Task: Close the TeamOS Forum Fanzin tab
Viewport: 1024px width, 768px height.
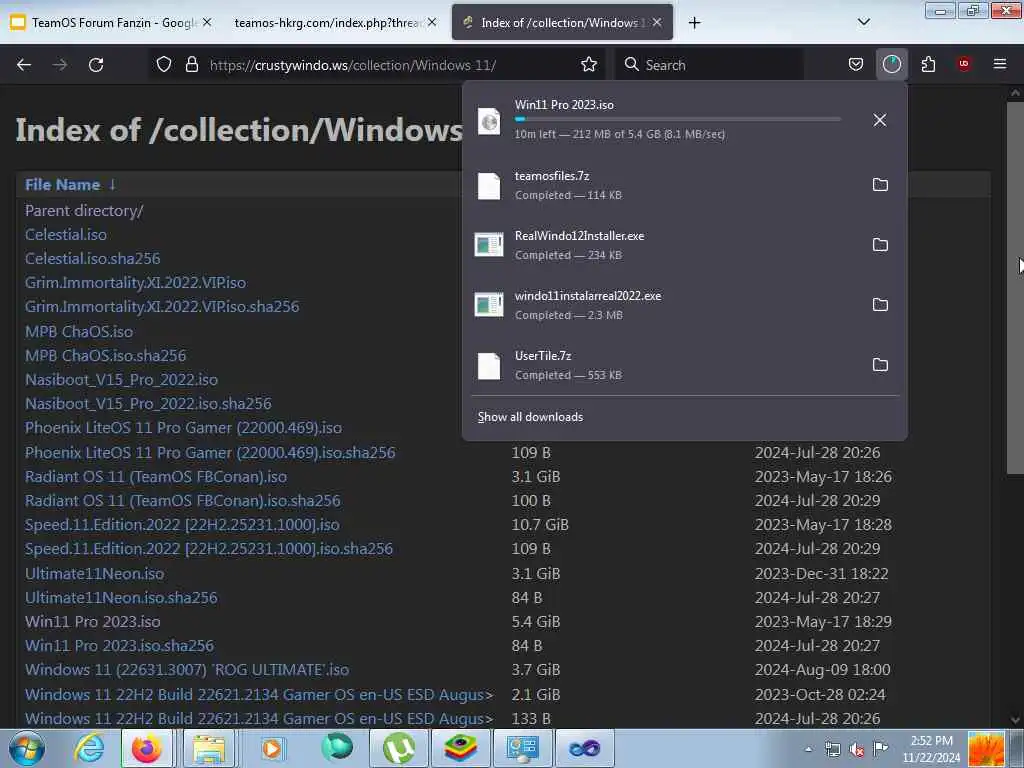Action: click(207, 23)
